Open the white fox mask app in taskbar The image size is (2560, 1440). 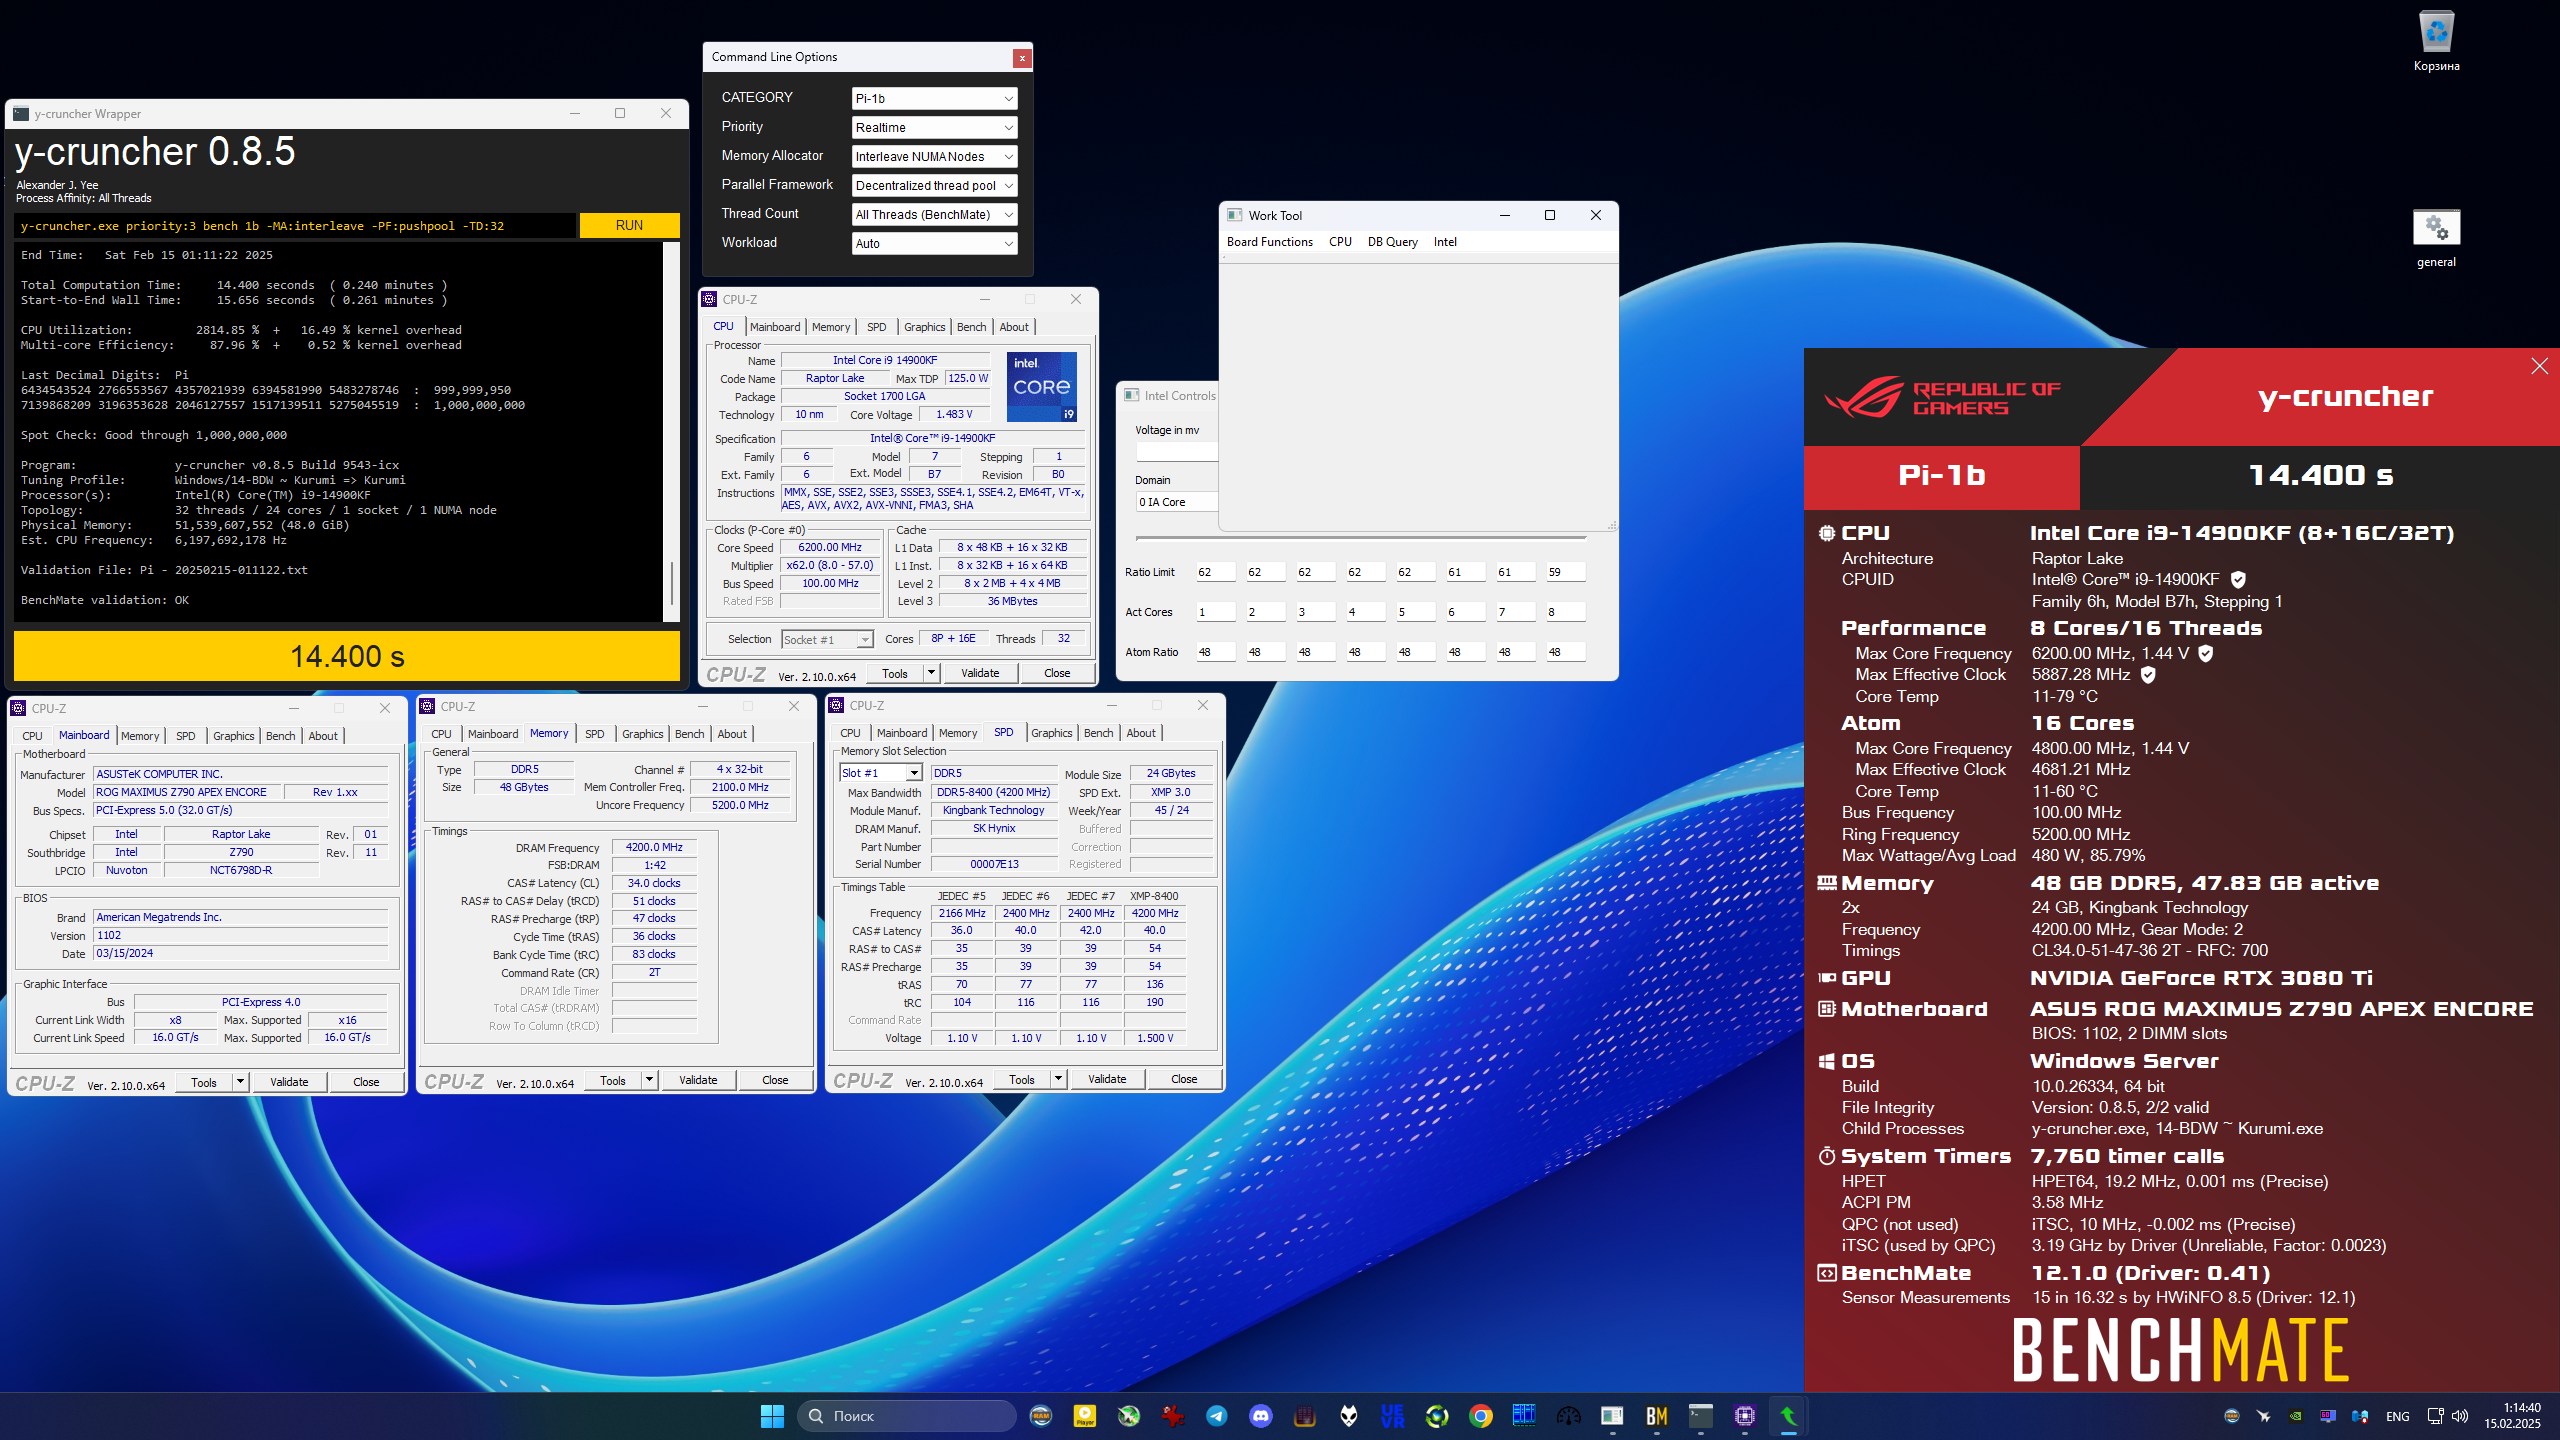1349,1416
